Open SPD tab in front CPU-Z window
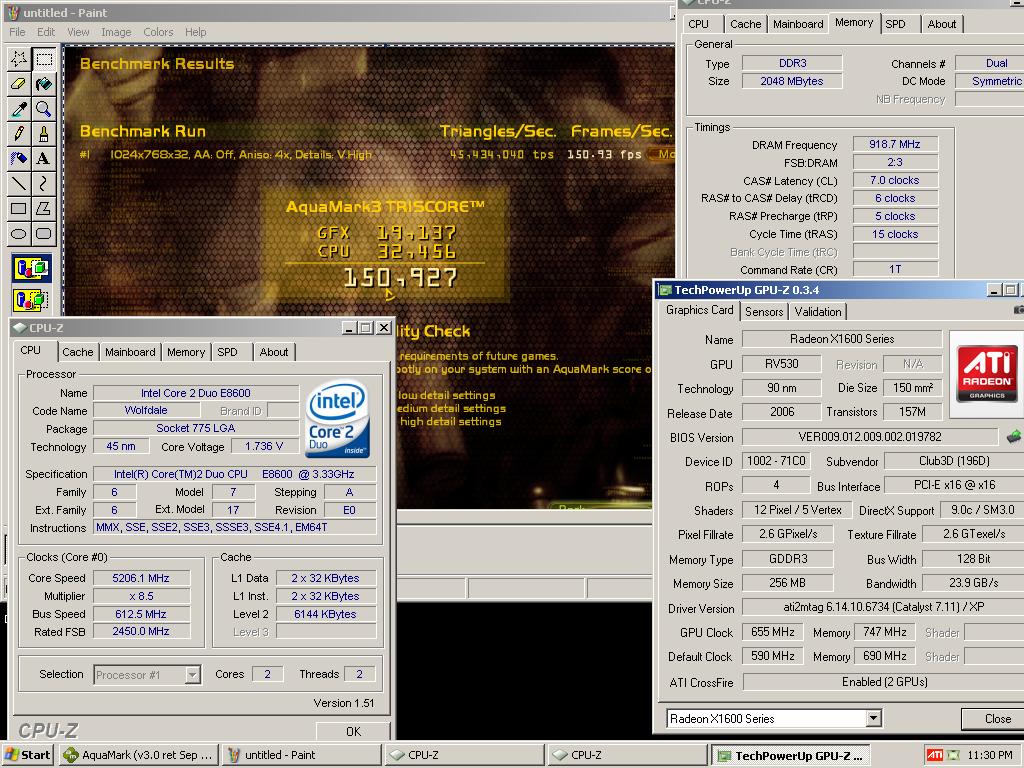The height and width of the screenshot is (768, 1024). [227, 352]
